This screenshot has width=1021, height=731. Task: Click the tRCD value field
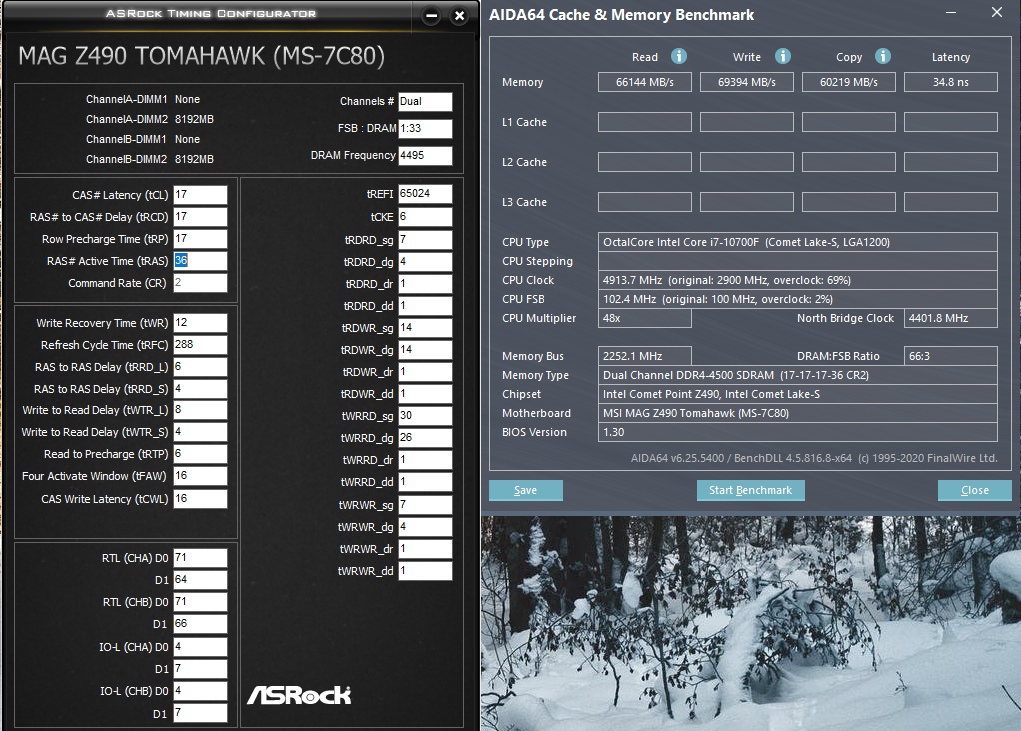click(200, 217)
